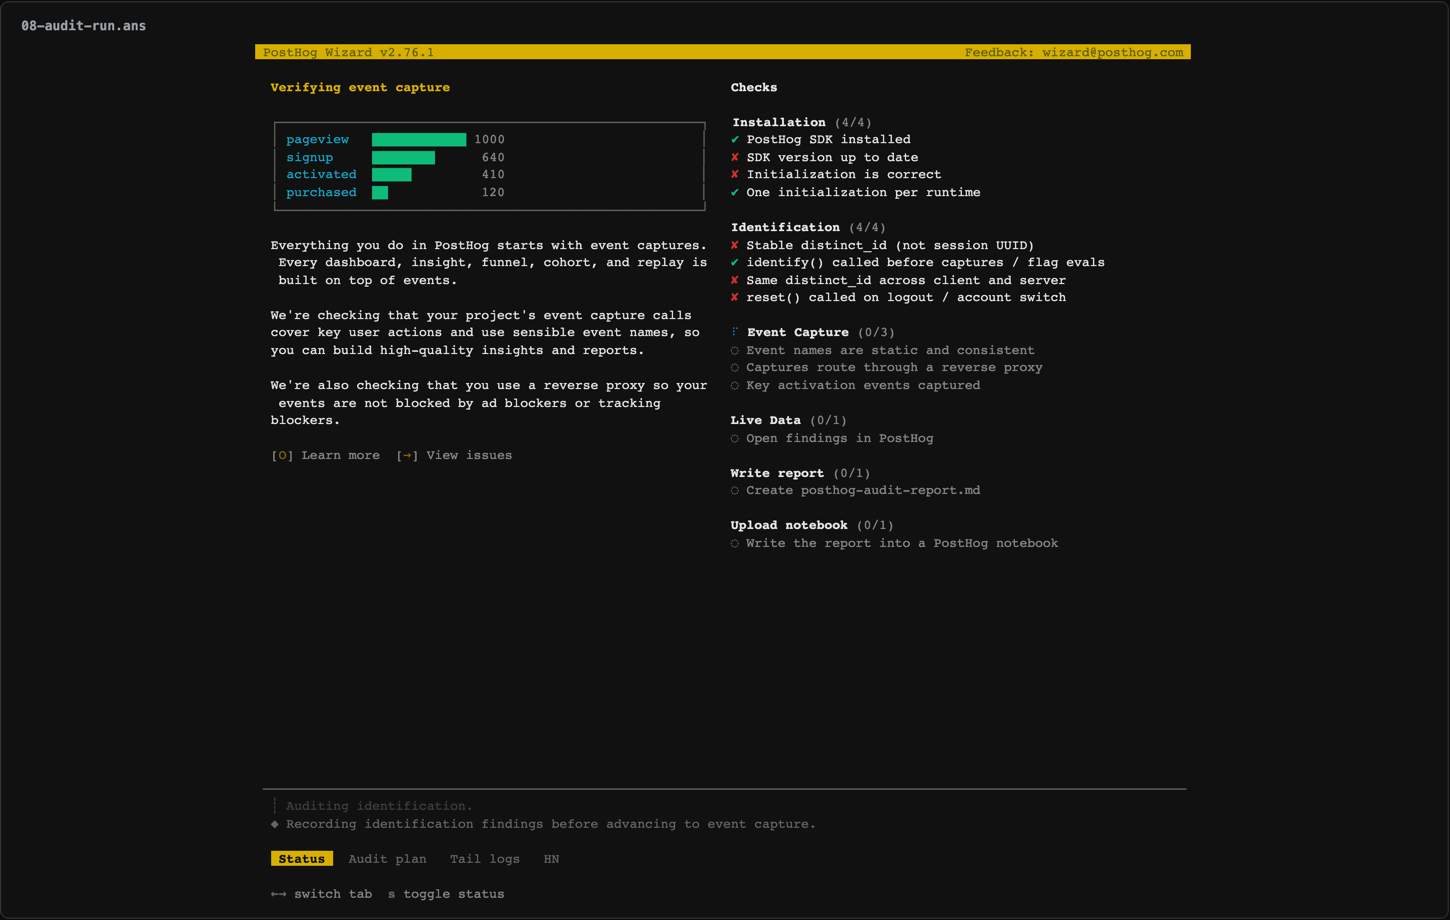
Task: Click red X beside reset() called on logout
Action: (735, 297)
